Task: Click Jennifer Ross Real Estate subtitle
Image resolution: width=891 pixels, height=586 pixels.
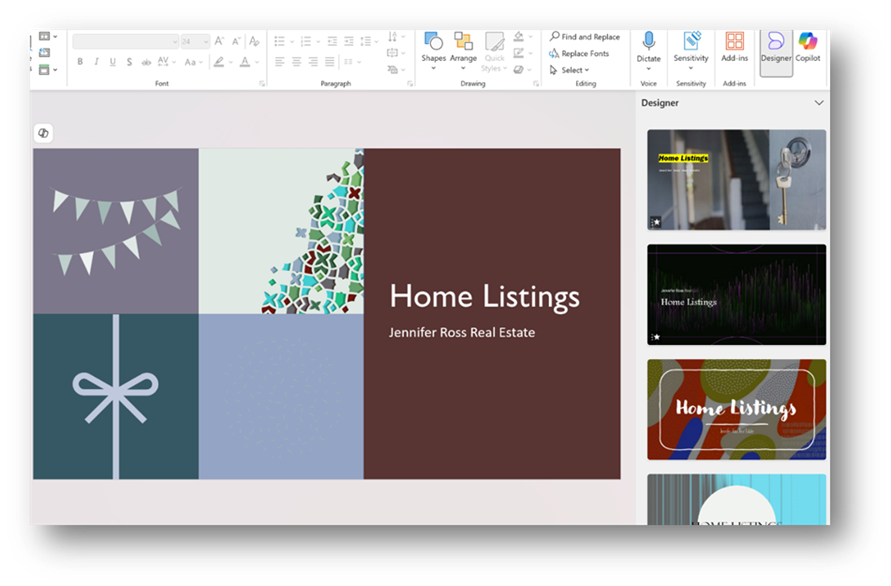Action: [462, 333]
